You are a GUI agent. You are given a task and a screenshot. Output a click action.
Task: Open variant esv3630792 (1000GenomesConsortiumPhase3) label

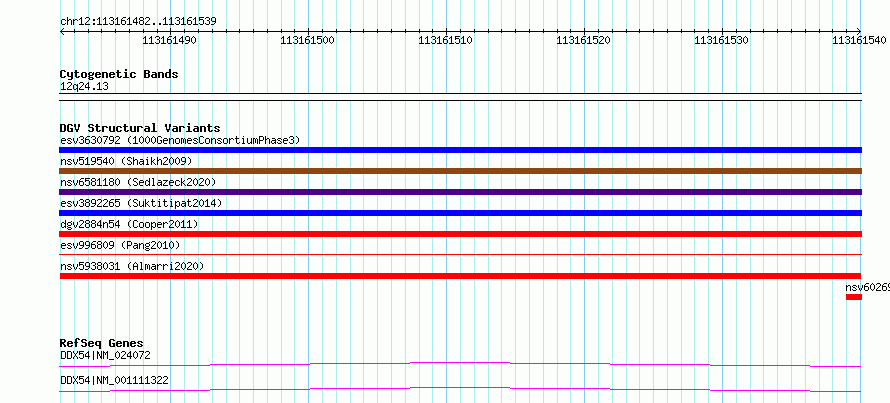click(x=180, y=140)
